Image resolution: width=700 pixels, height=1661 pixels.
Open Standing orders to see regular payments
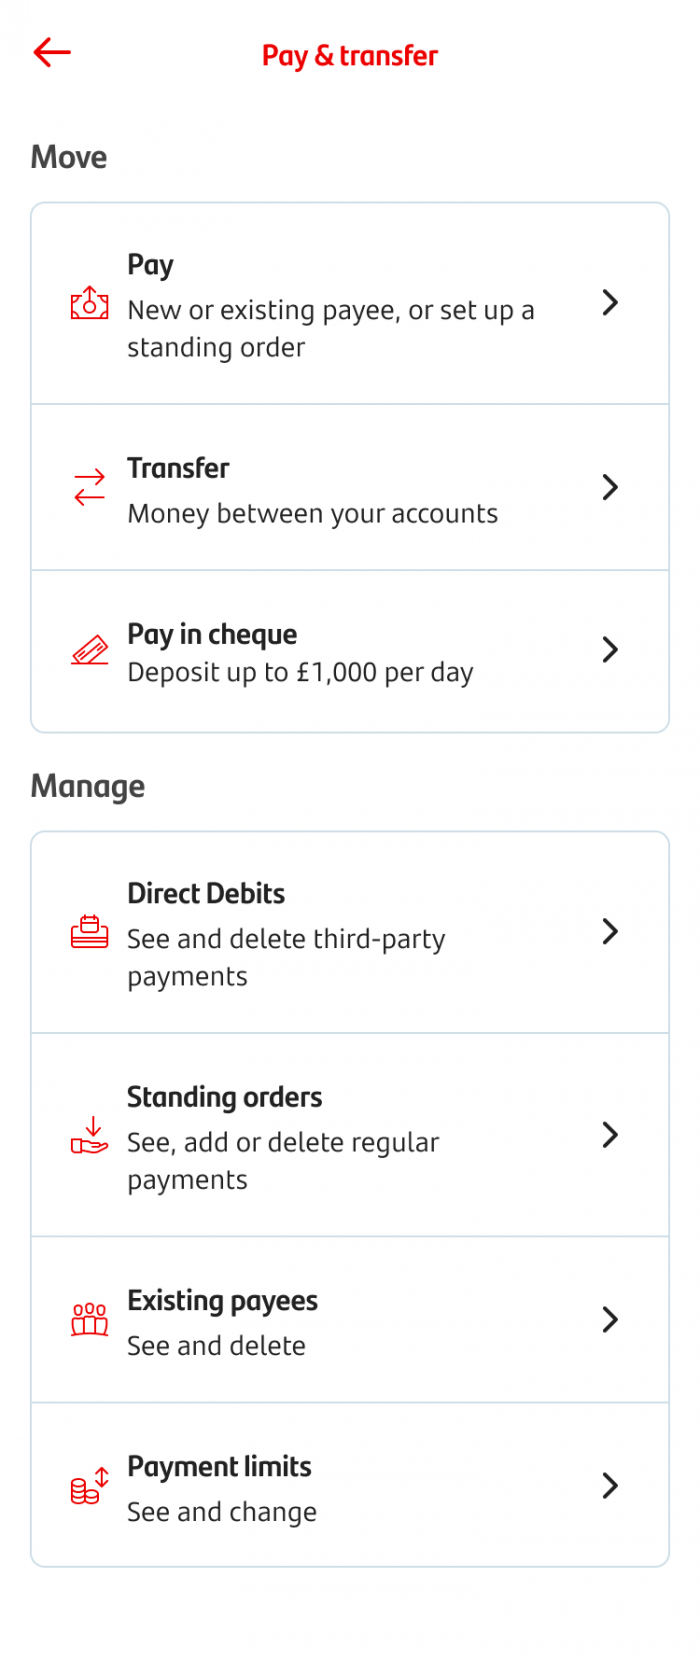tap(350, 1136)
